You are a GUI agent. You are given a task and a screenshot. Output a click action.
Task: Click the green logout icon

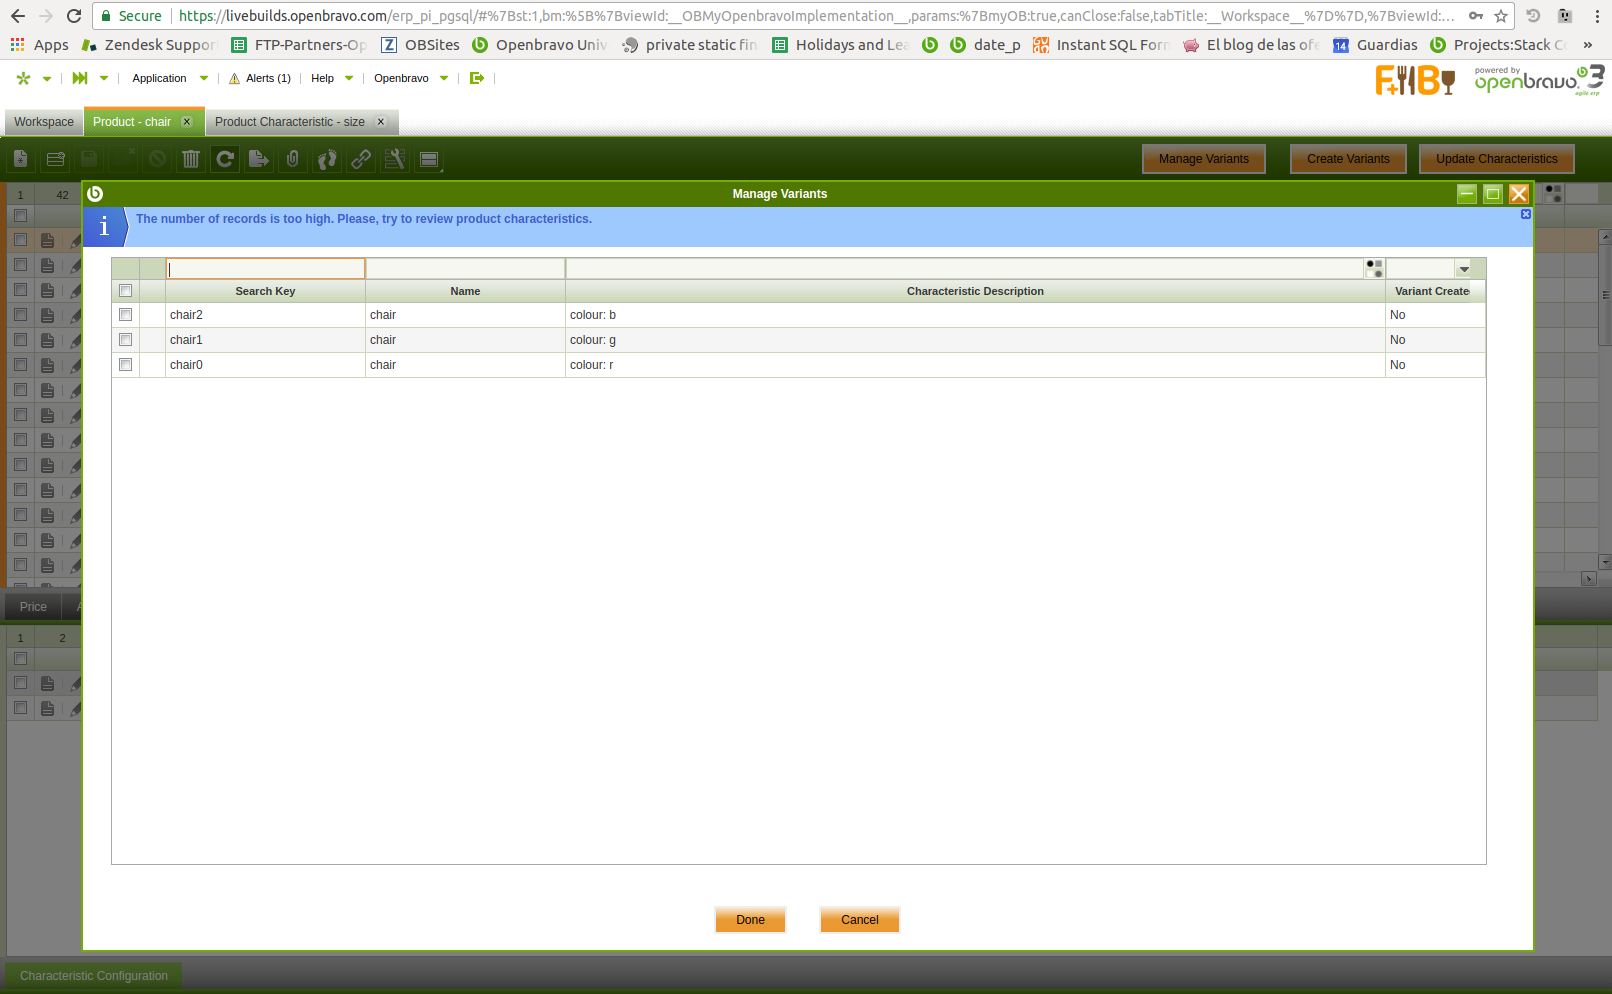point(477,78)
